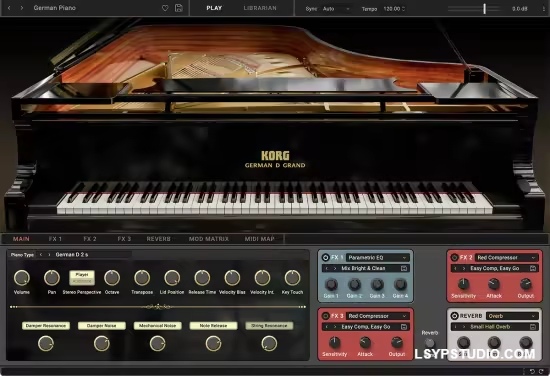Screen dimensions: 550x376
Task: Go to the previous preset in the top bar
Action: pos(9,8)
